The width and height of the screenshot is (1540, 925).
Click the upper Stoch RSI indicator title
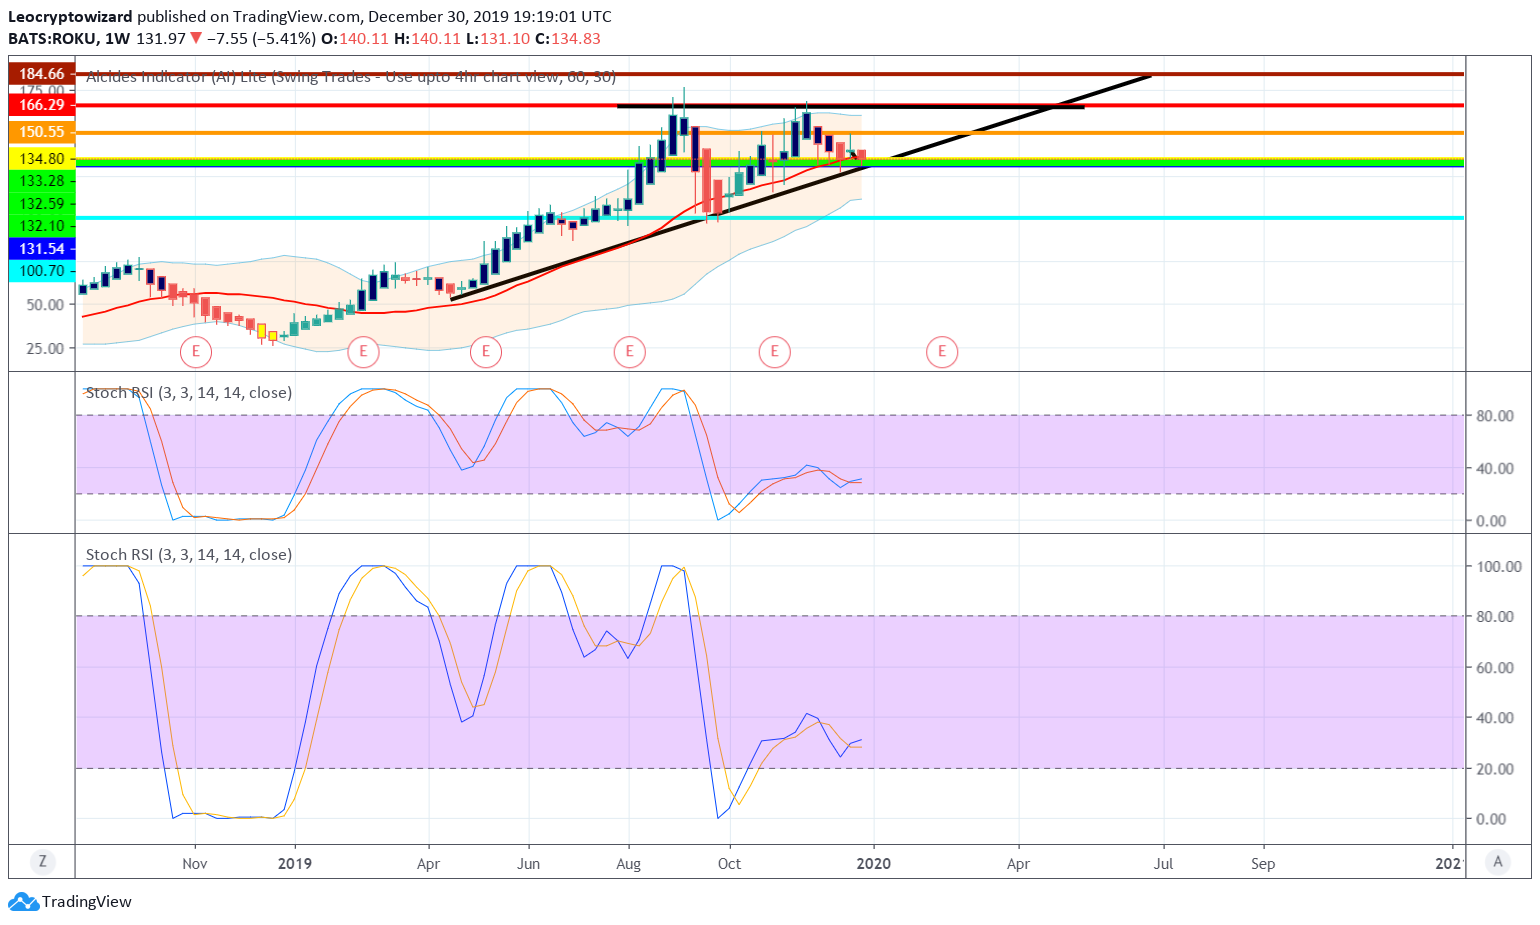[189, 393]
